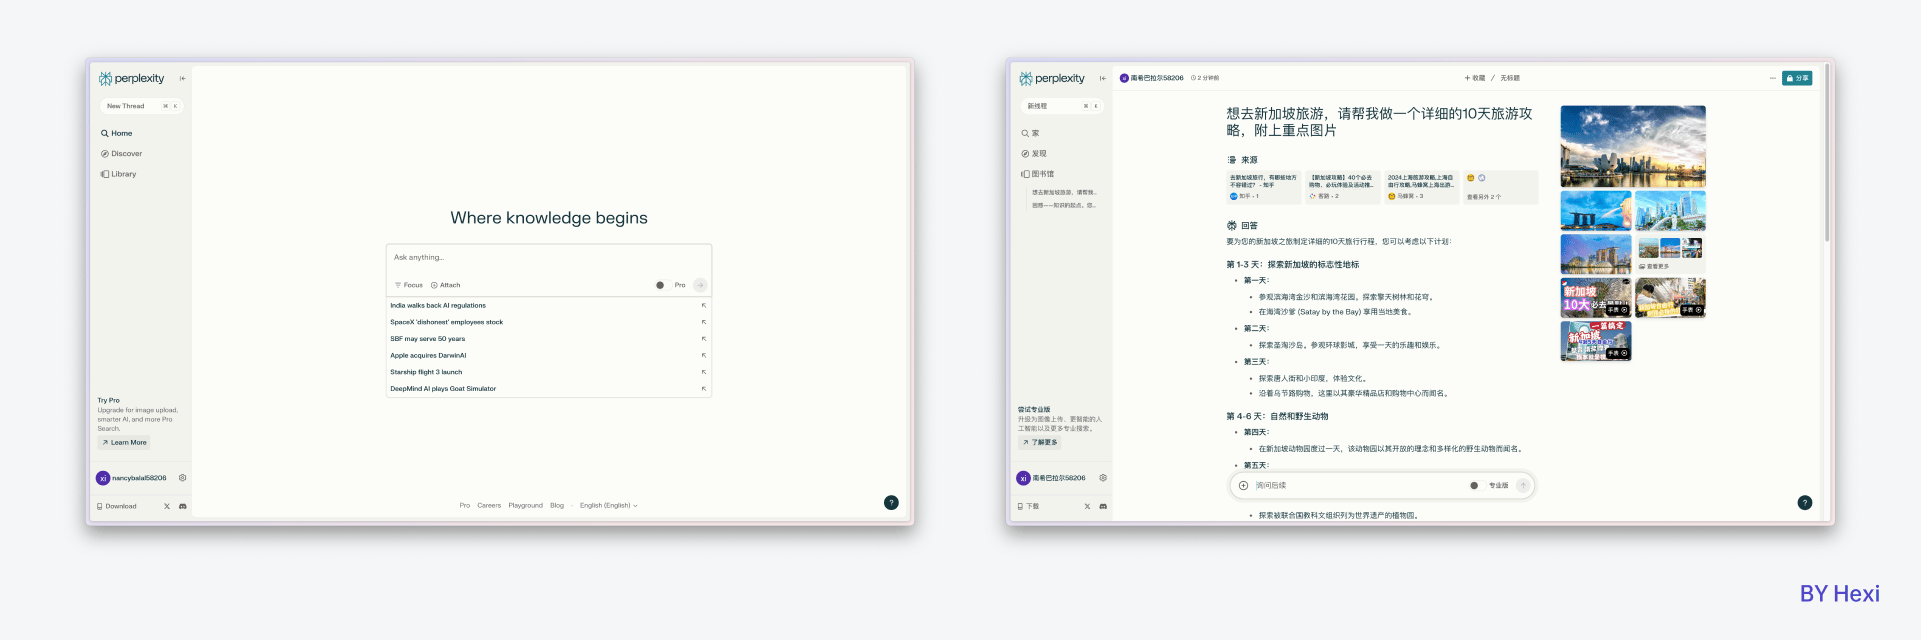Open the Discord icon in the left window
The width and height of the screenshot is (1921, 640).
tap(183, 506)
